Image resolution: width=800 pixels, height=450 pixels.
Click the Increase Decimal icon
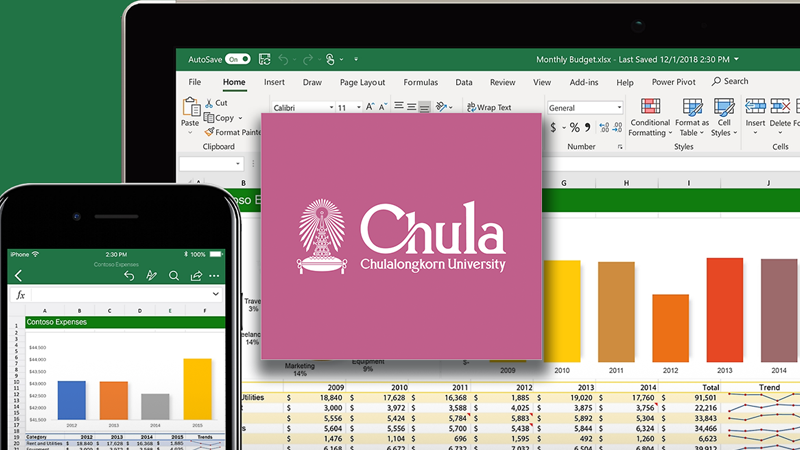(x=604, y=128)
